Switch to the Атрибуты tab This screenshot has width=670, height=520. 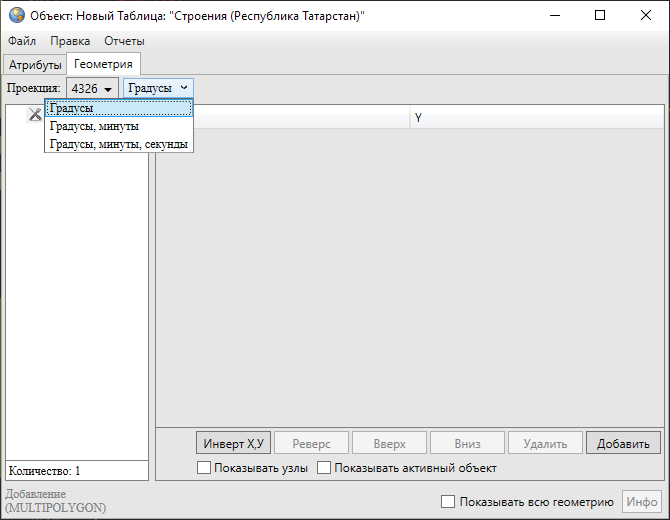[x=34, y=65]
